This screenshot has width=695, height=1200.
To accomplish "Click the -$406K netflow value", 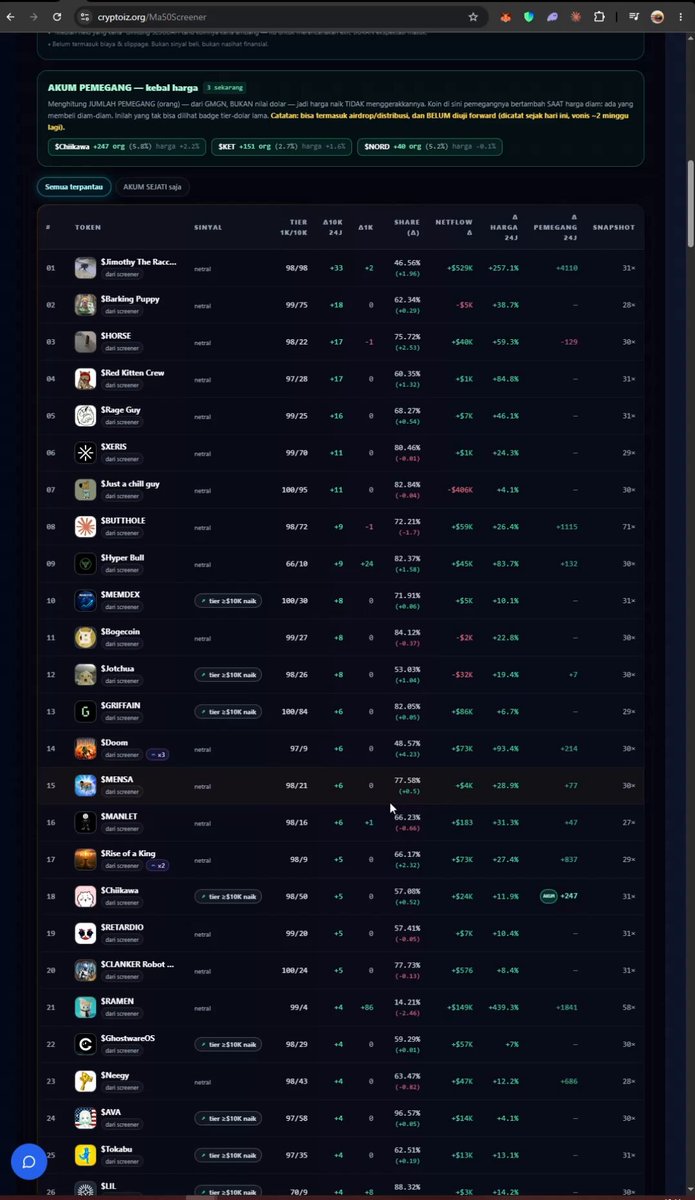I will point(461,490).
